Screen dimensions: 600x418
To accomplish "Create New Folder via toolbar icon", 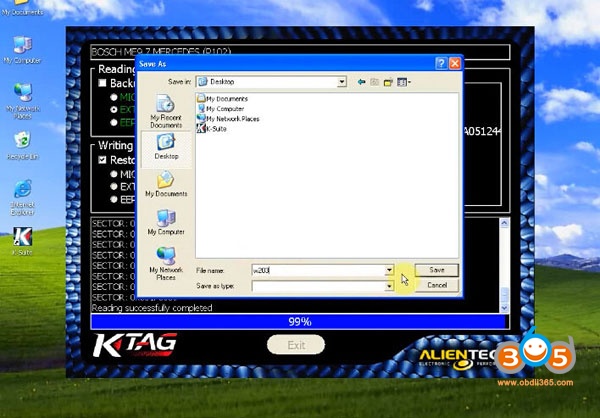I will [x=388, y=82].
